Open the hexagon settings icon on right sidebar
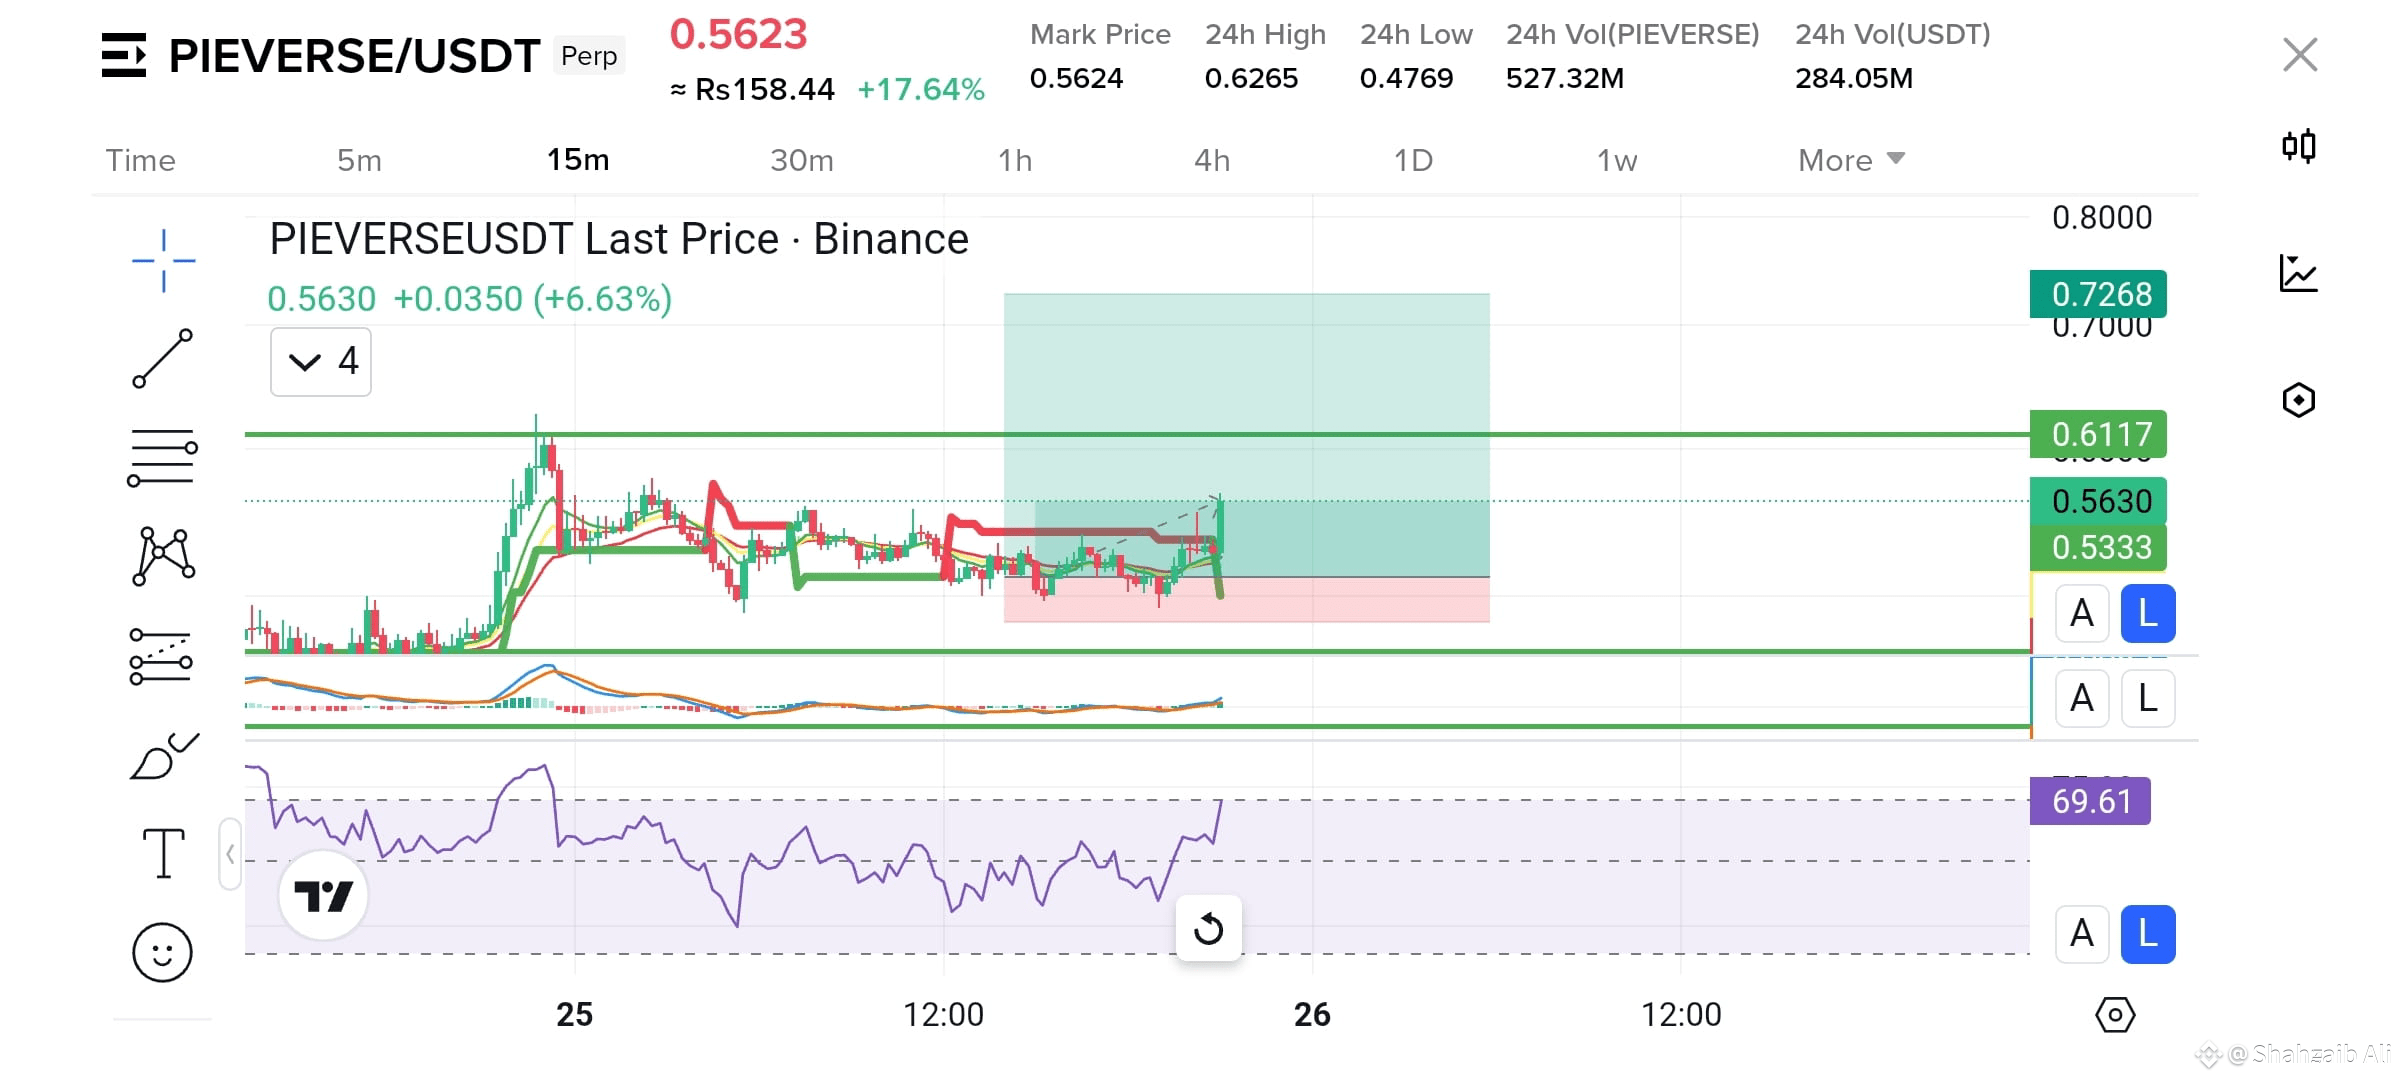Viewport: 2400px width, 1080px height. pyautogui.click(x=2299, y=400)
